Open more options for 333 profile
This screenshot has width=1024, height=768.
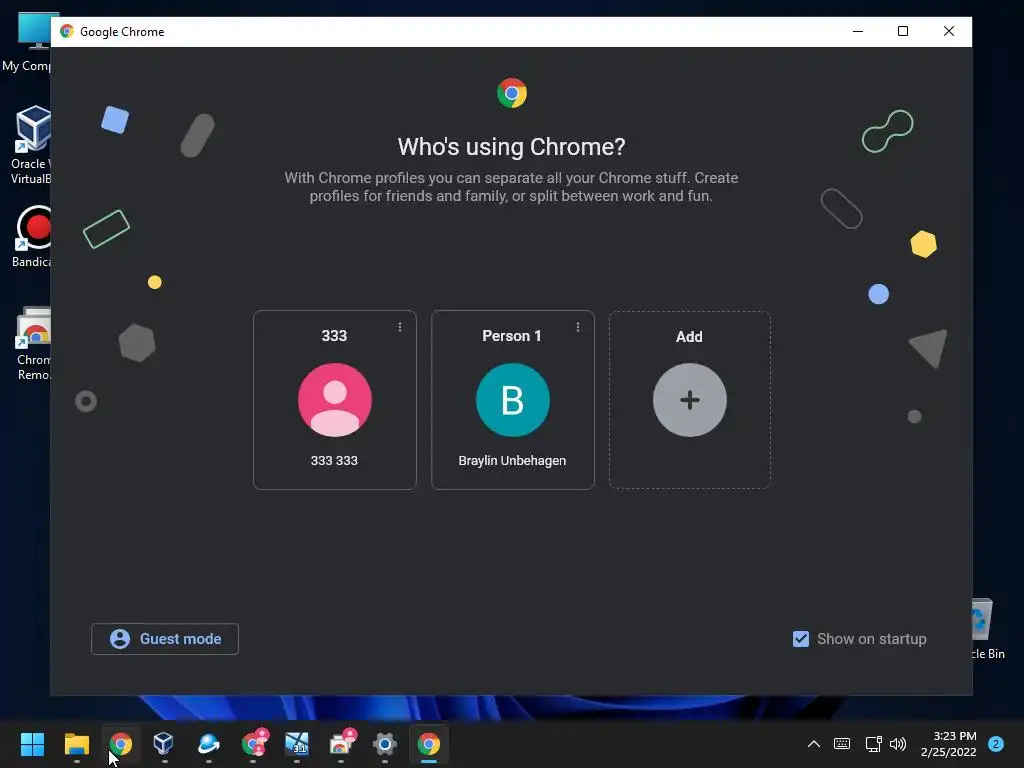coord(400,327)
